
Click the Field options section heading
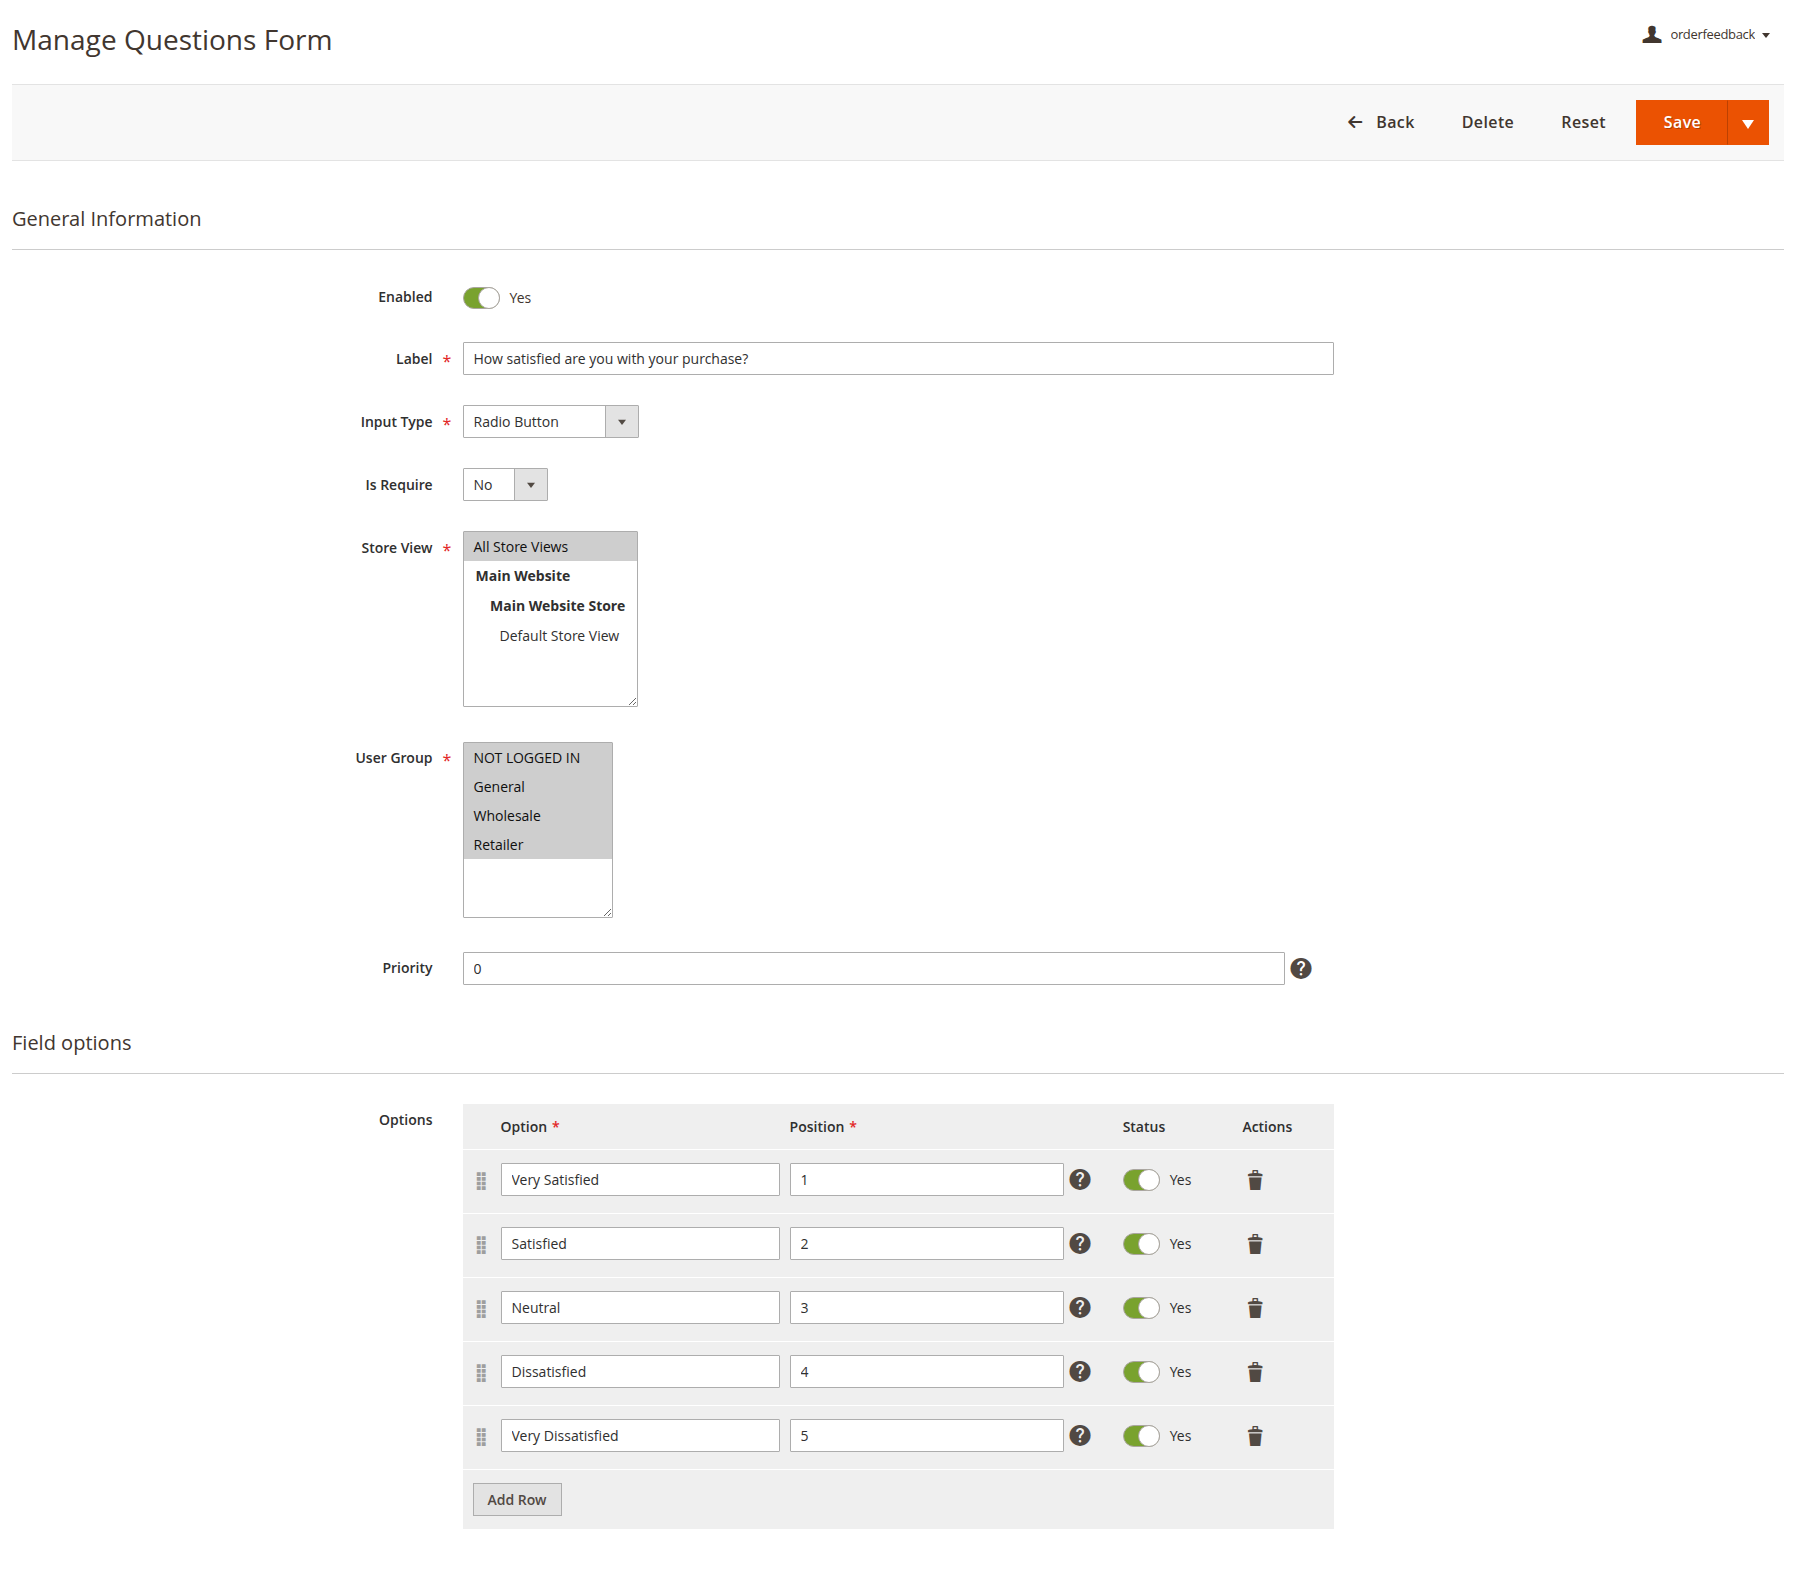coord(72,1043)
